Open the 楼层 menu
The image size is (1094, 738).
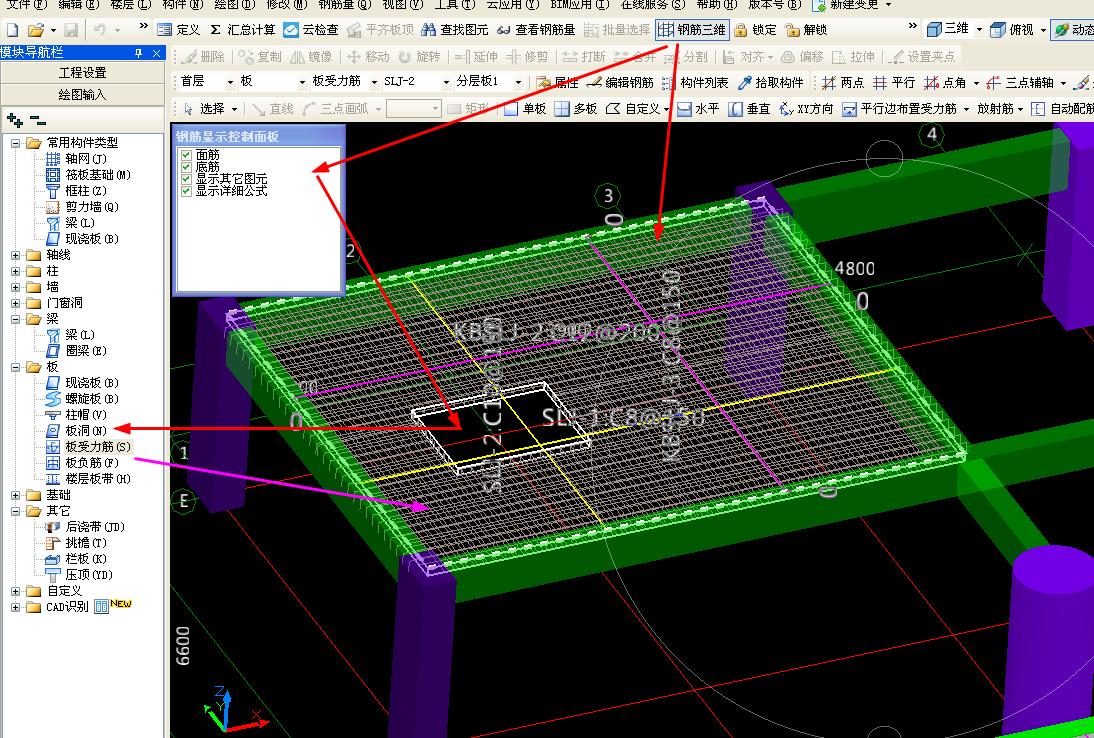click(130, 4)
